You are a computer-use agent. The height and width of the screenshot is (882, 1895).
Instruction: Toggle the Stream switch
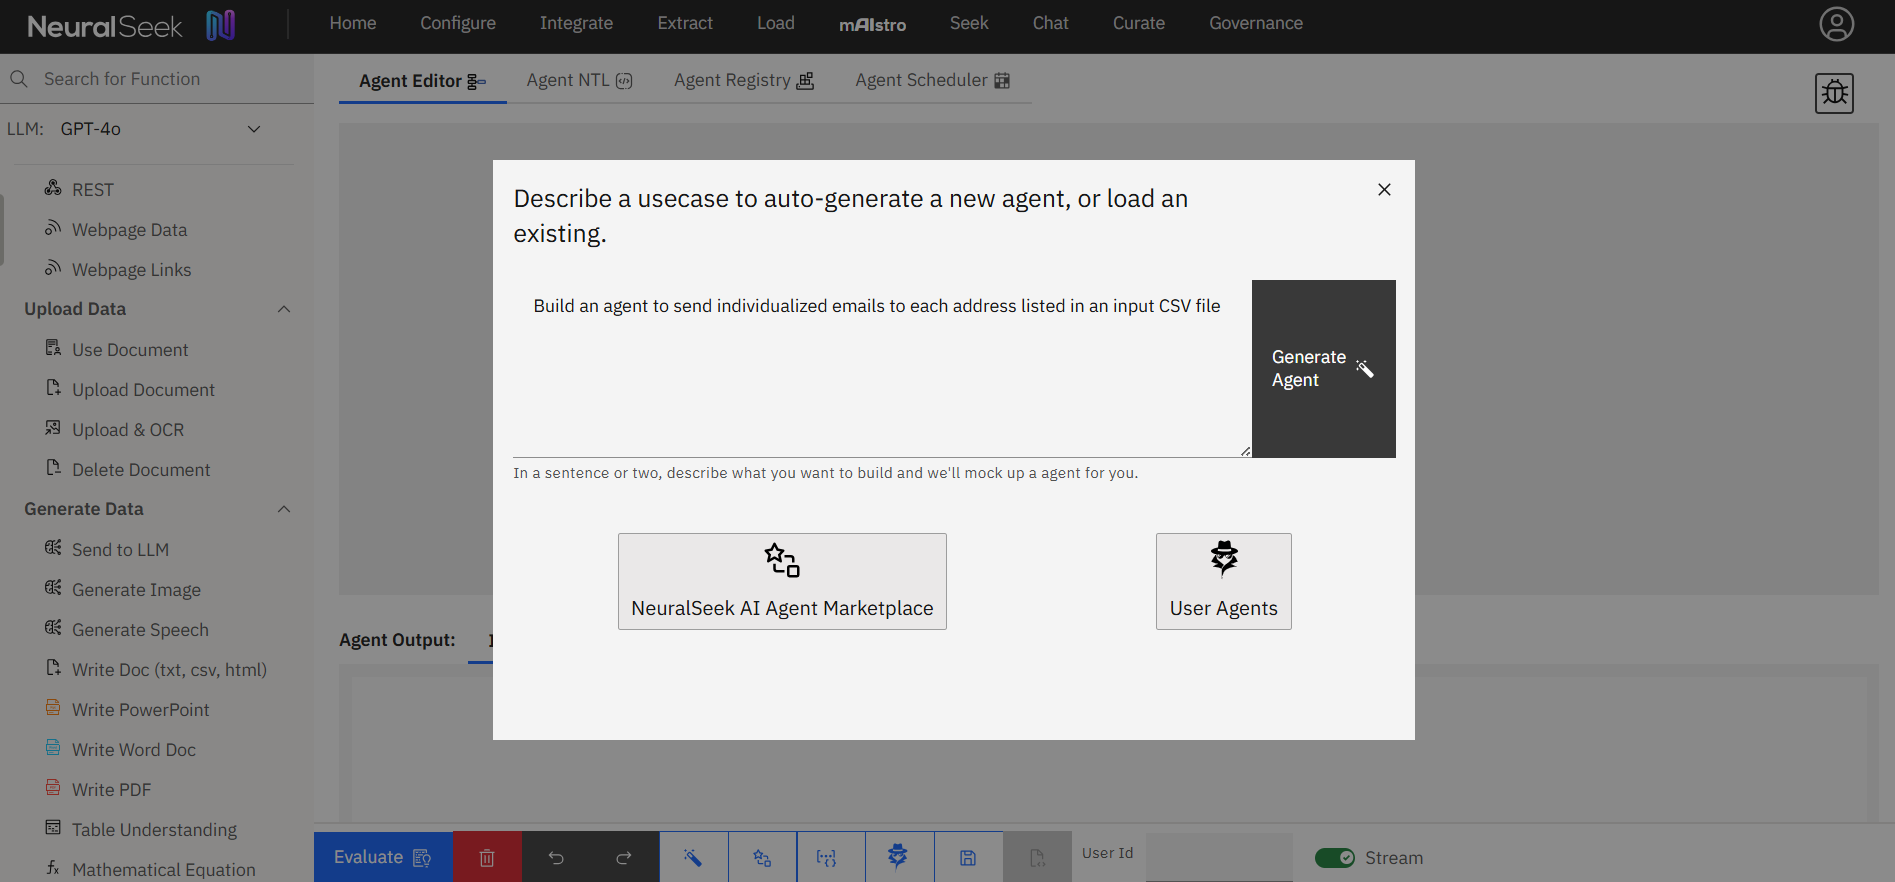(x=1334, y=858)
